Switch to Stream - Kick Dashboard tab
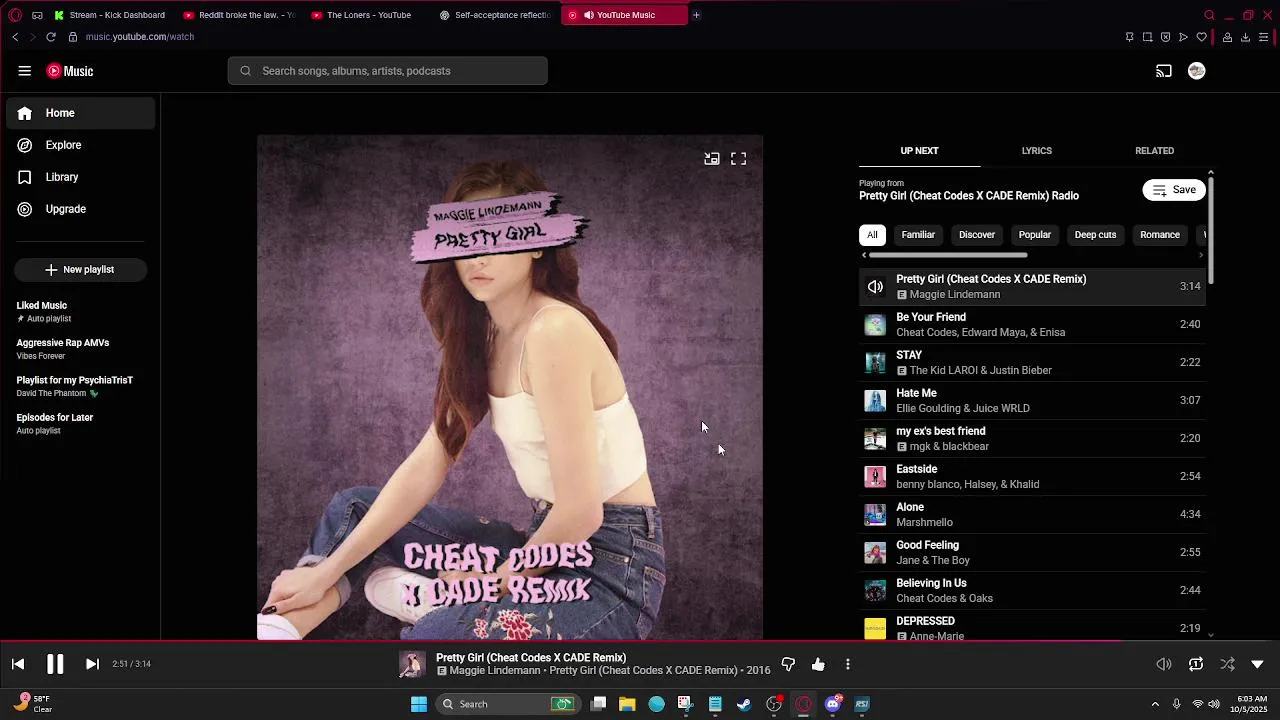Image resolution: width=1280 pixels, height=720 pixels. coord(110,15)
